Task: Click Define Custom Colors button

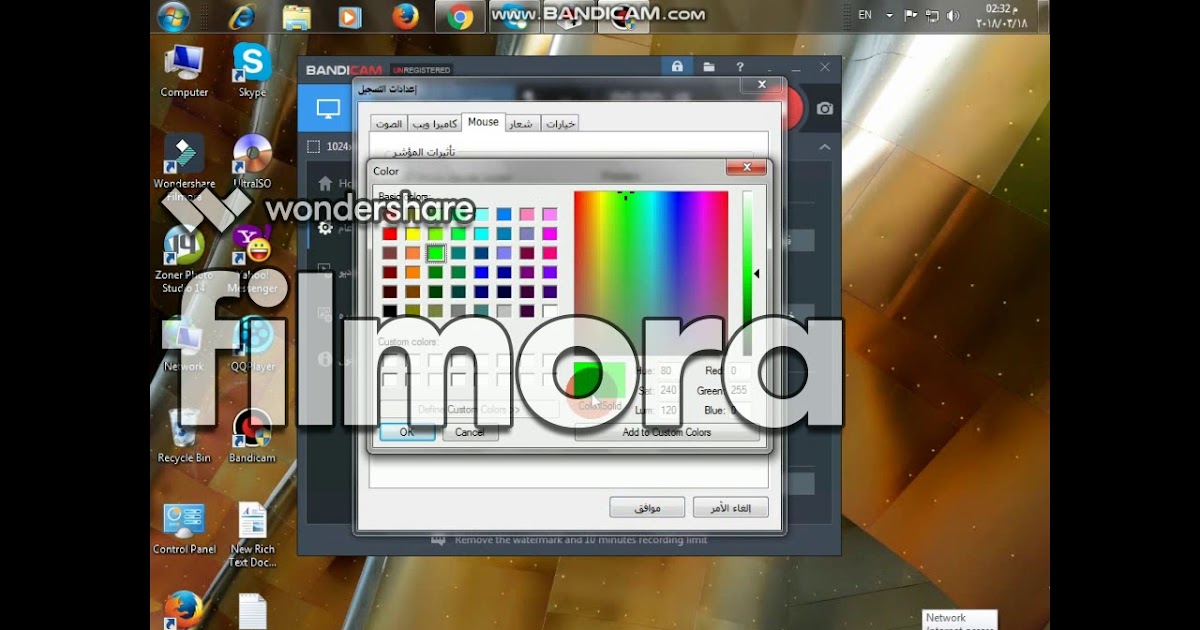Action: pos(469,410)
